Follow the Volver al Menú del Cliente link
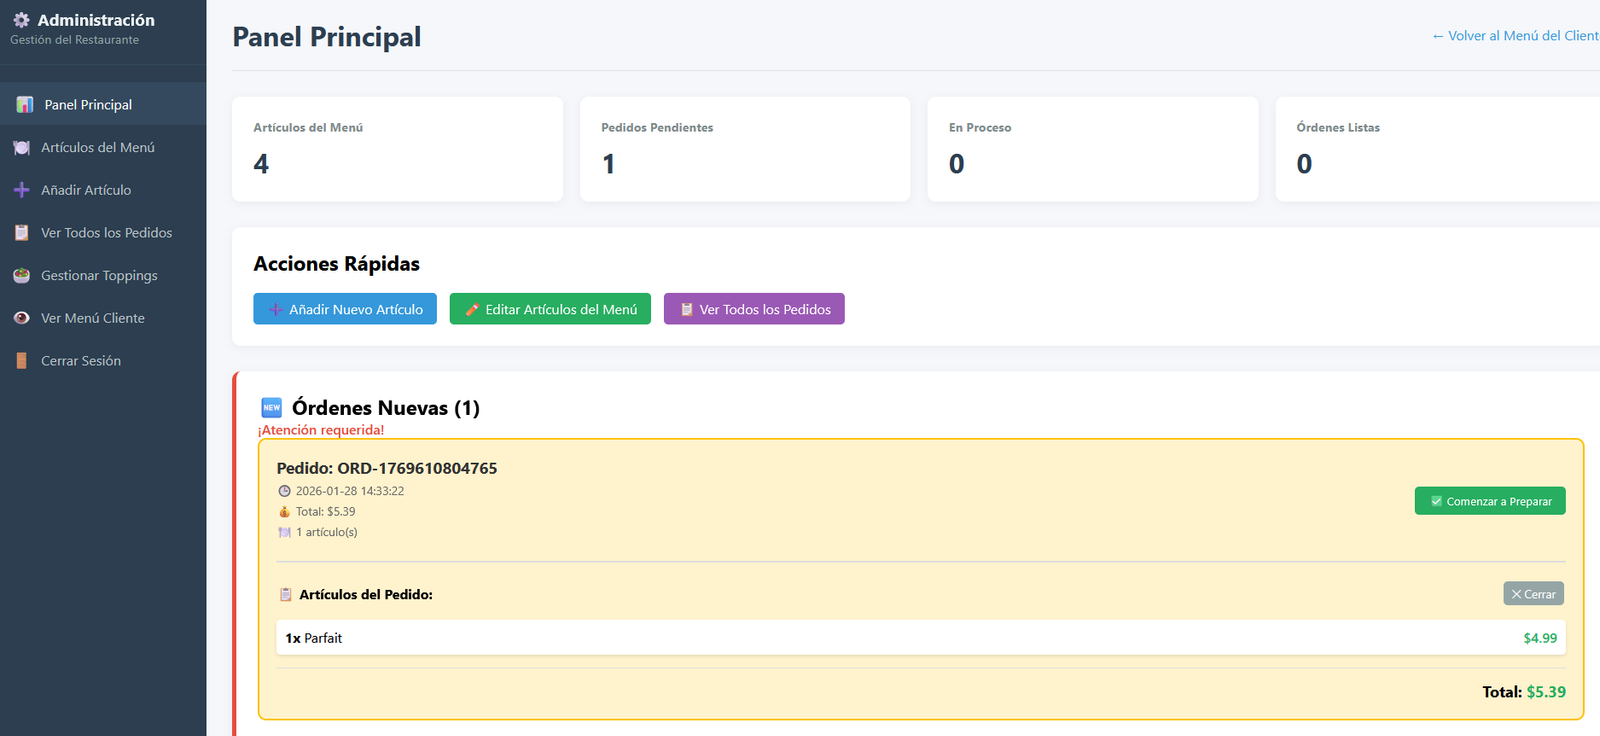 coord(1516,36)
